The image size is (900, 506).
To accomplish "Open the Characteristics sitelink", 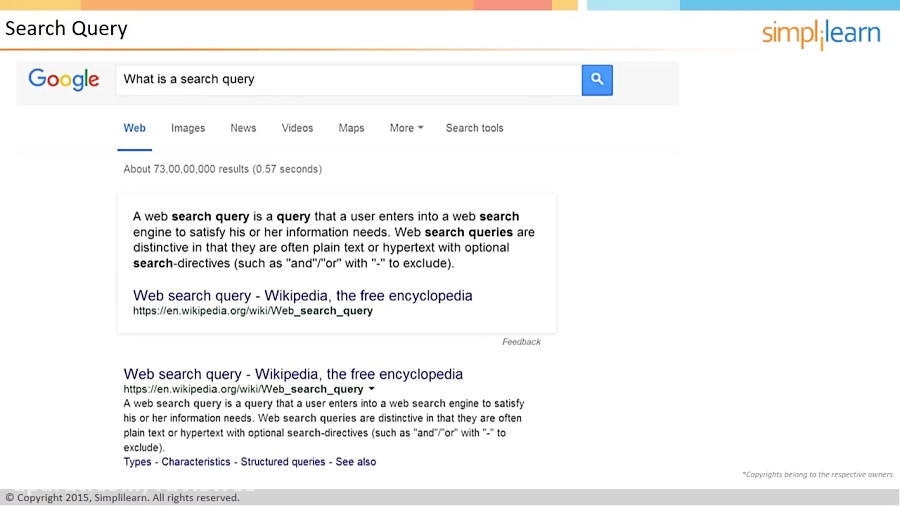I will (196, 462).
